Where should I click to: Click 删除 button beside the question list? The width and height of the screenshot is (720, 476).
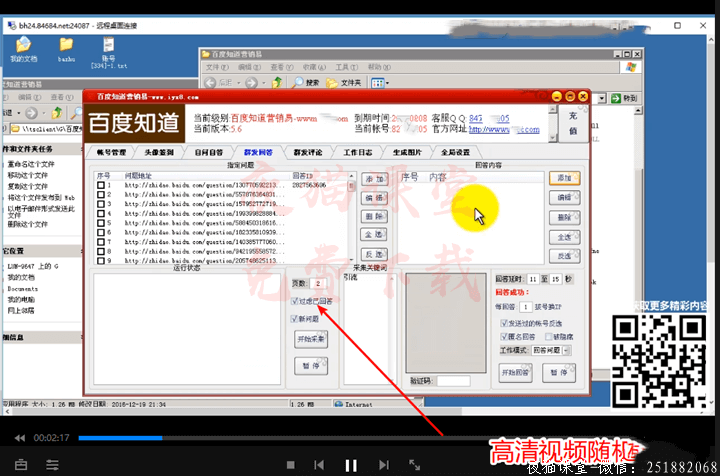374,216
